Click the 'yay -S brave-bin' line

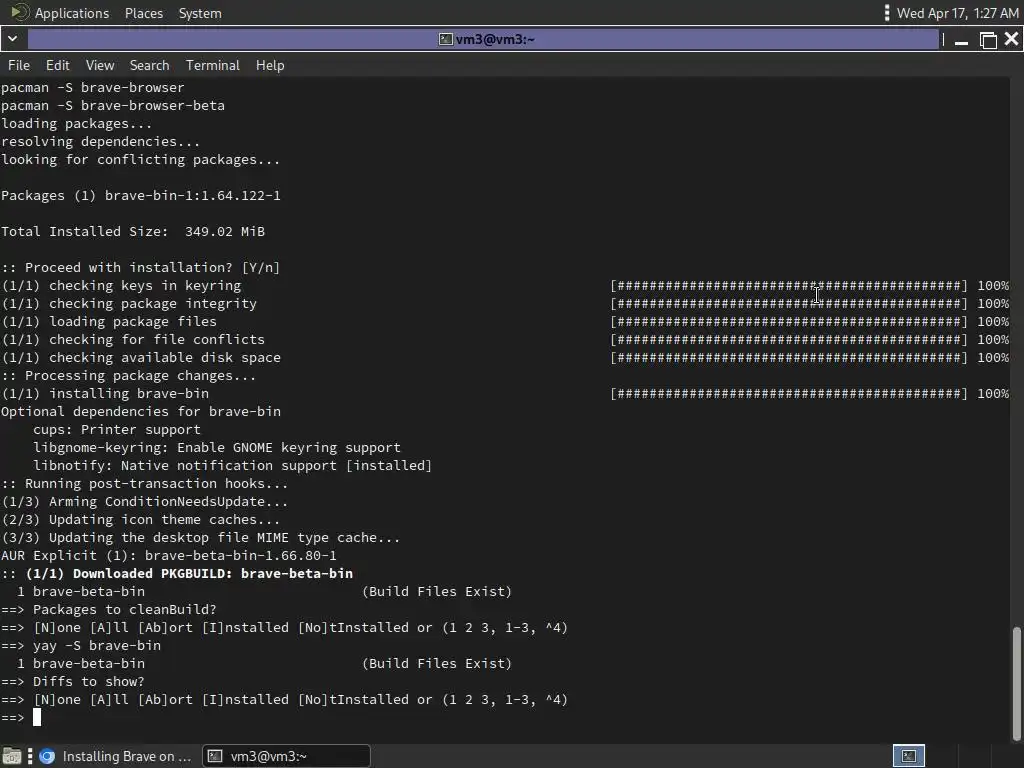tap(81, 645)
